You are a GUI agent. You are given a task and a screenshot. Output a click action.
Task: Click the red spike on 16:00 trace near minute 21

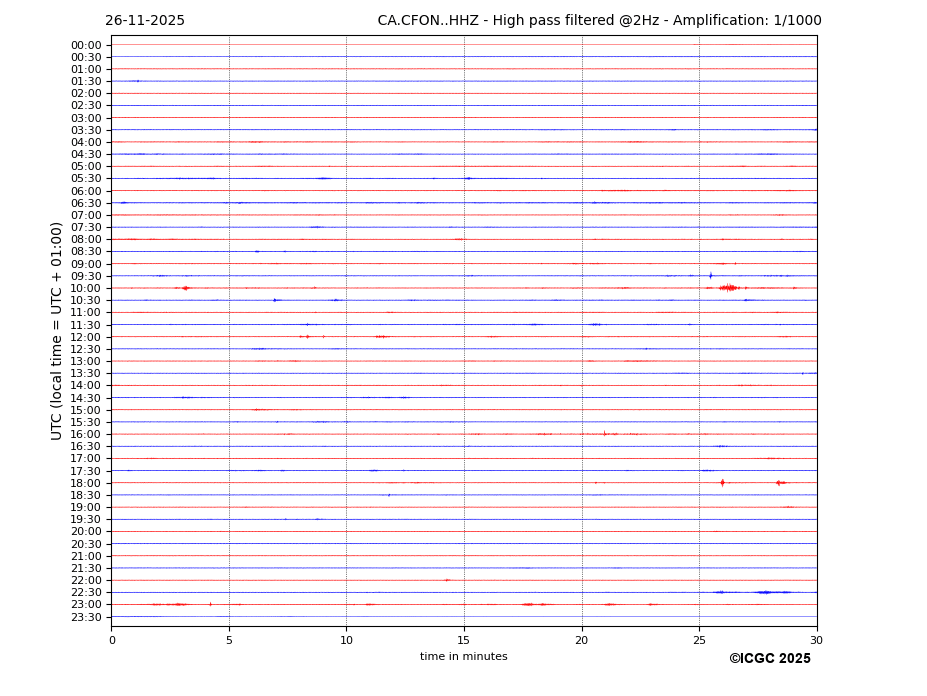[604, 434]
